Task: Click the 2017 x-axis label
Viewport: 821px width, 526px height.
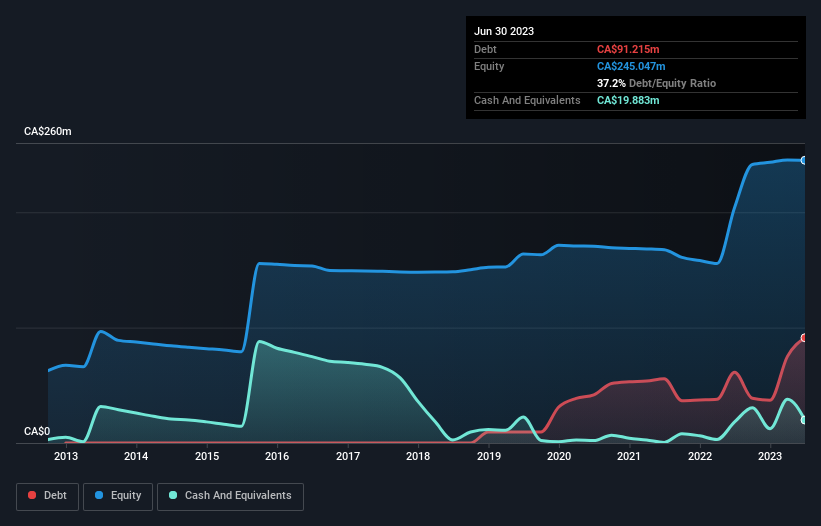Action: click(348, 456)
